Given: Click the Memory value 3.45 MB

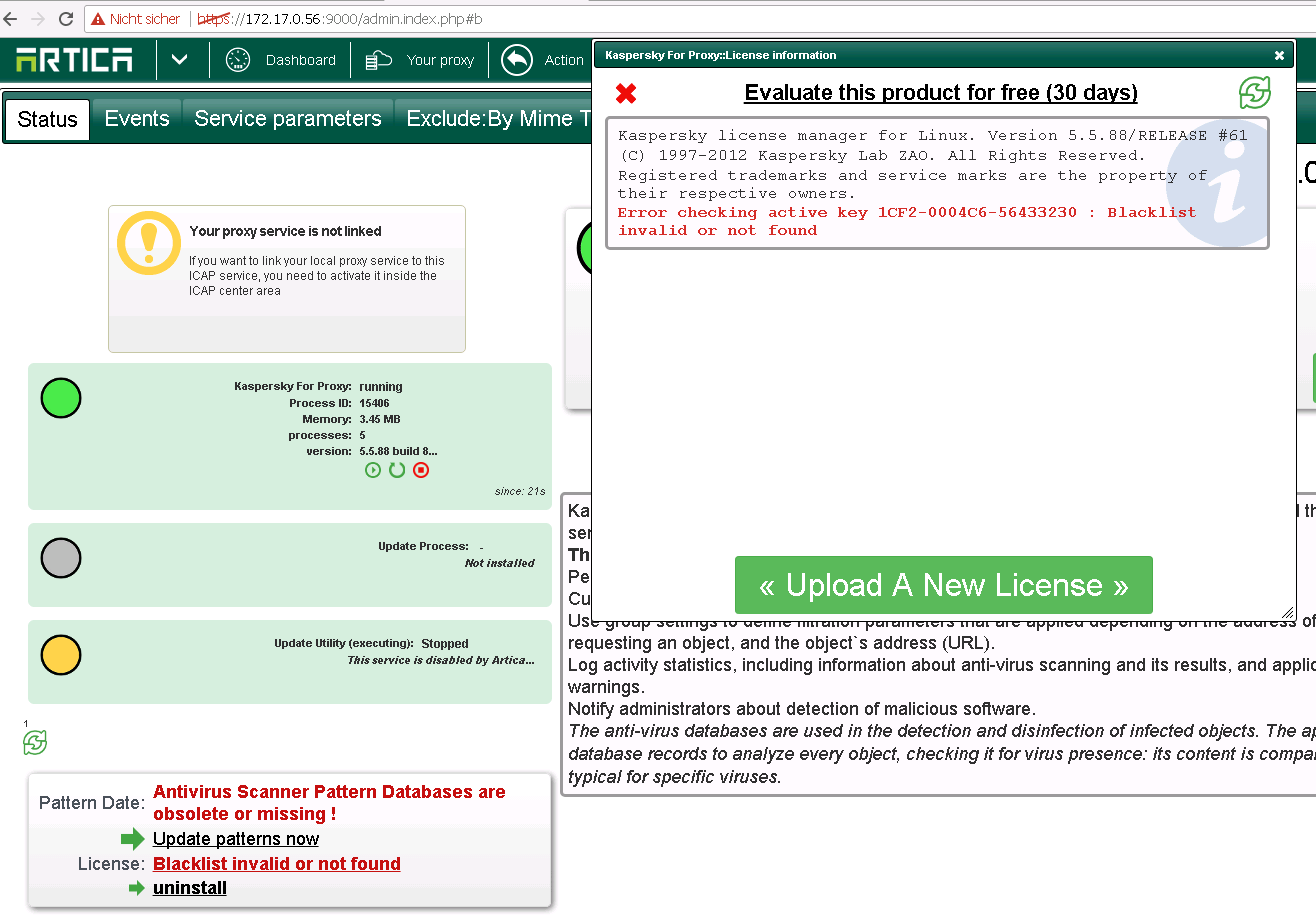Looking at the screenshot, I should point(380,419).
